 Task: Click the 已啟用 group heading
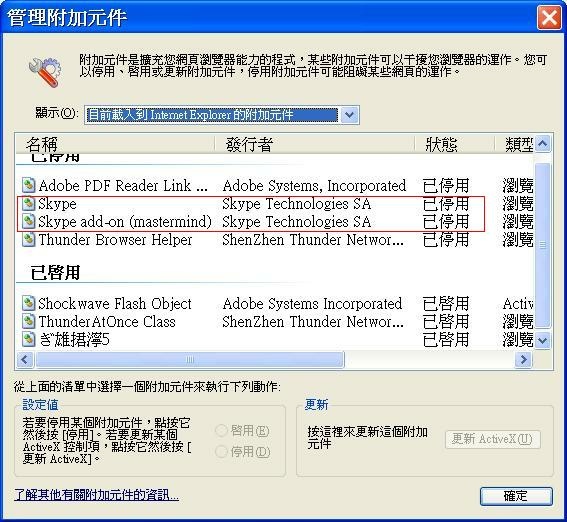(x=55, y=273)
